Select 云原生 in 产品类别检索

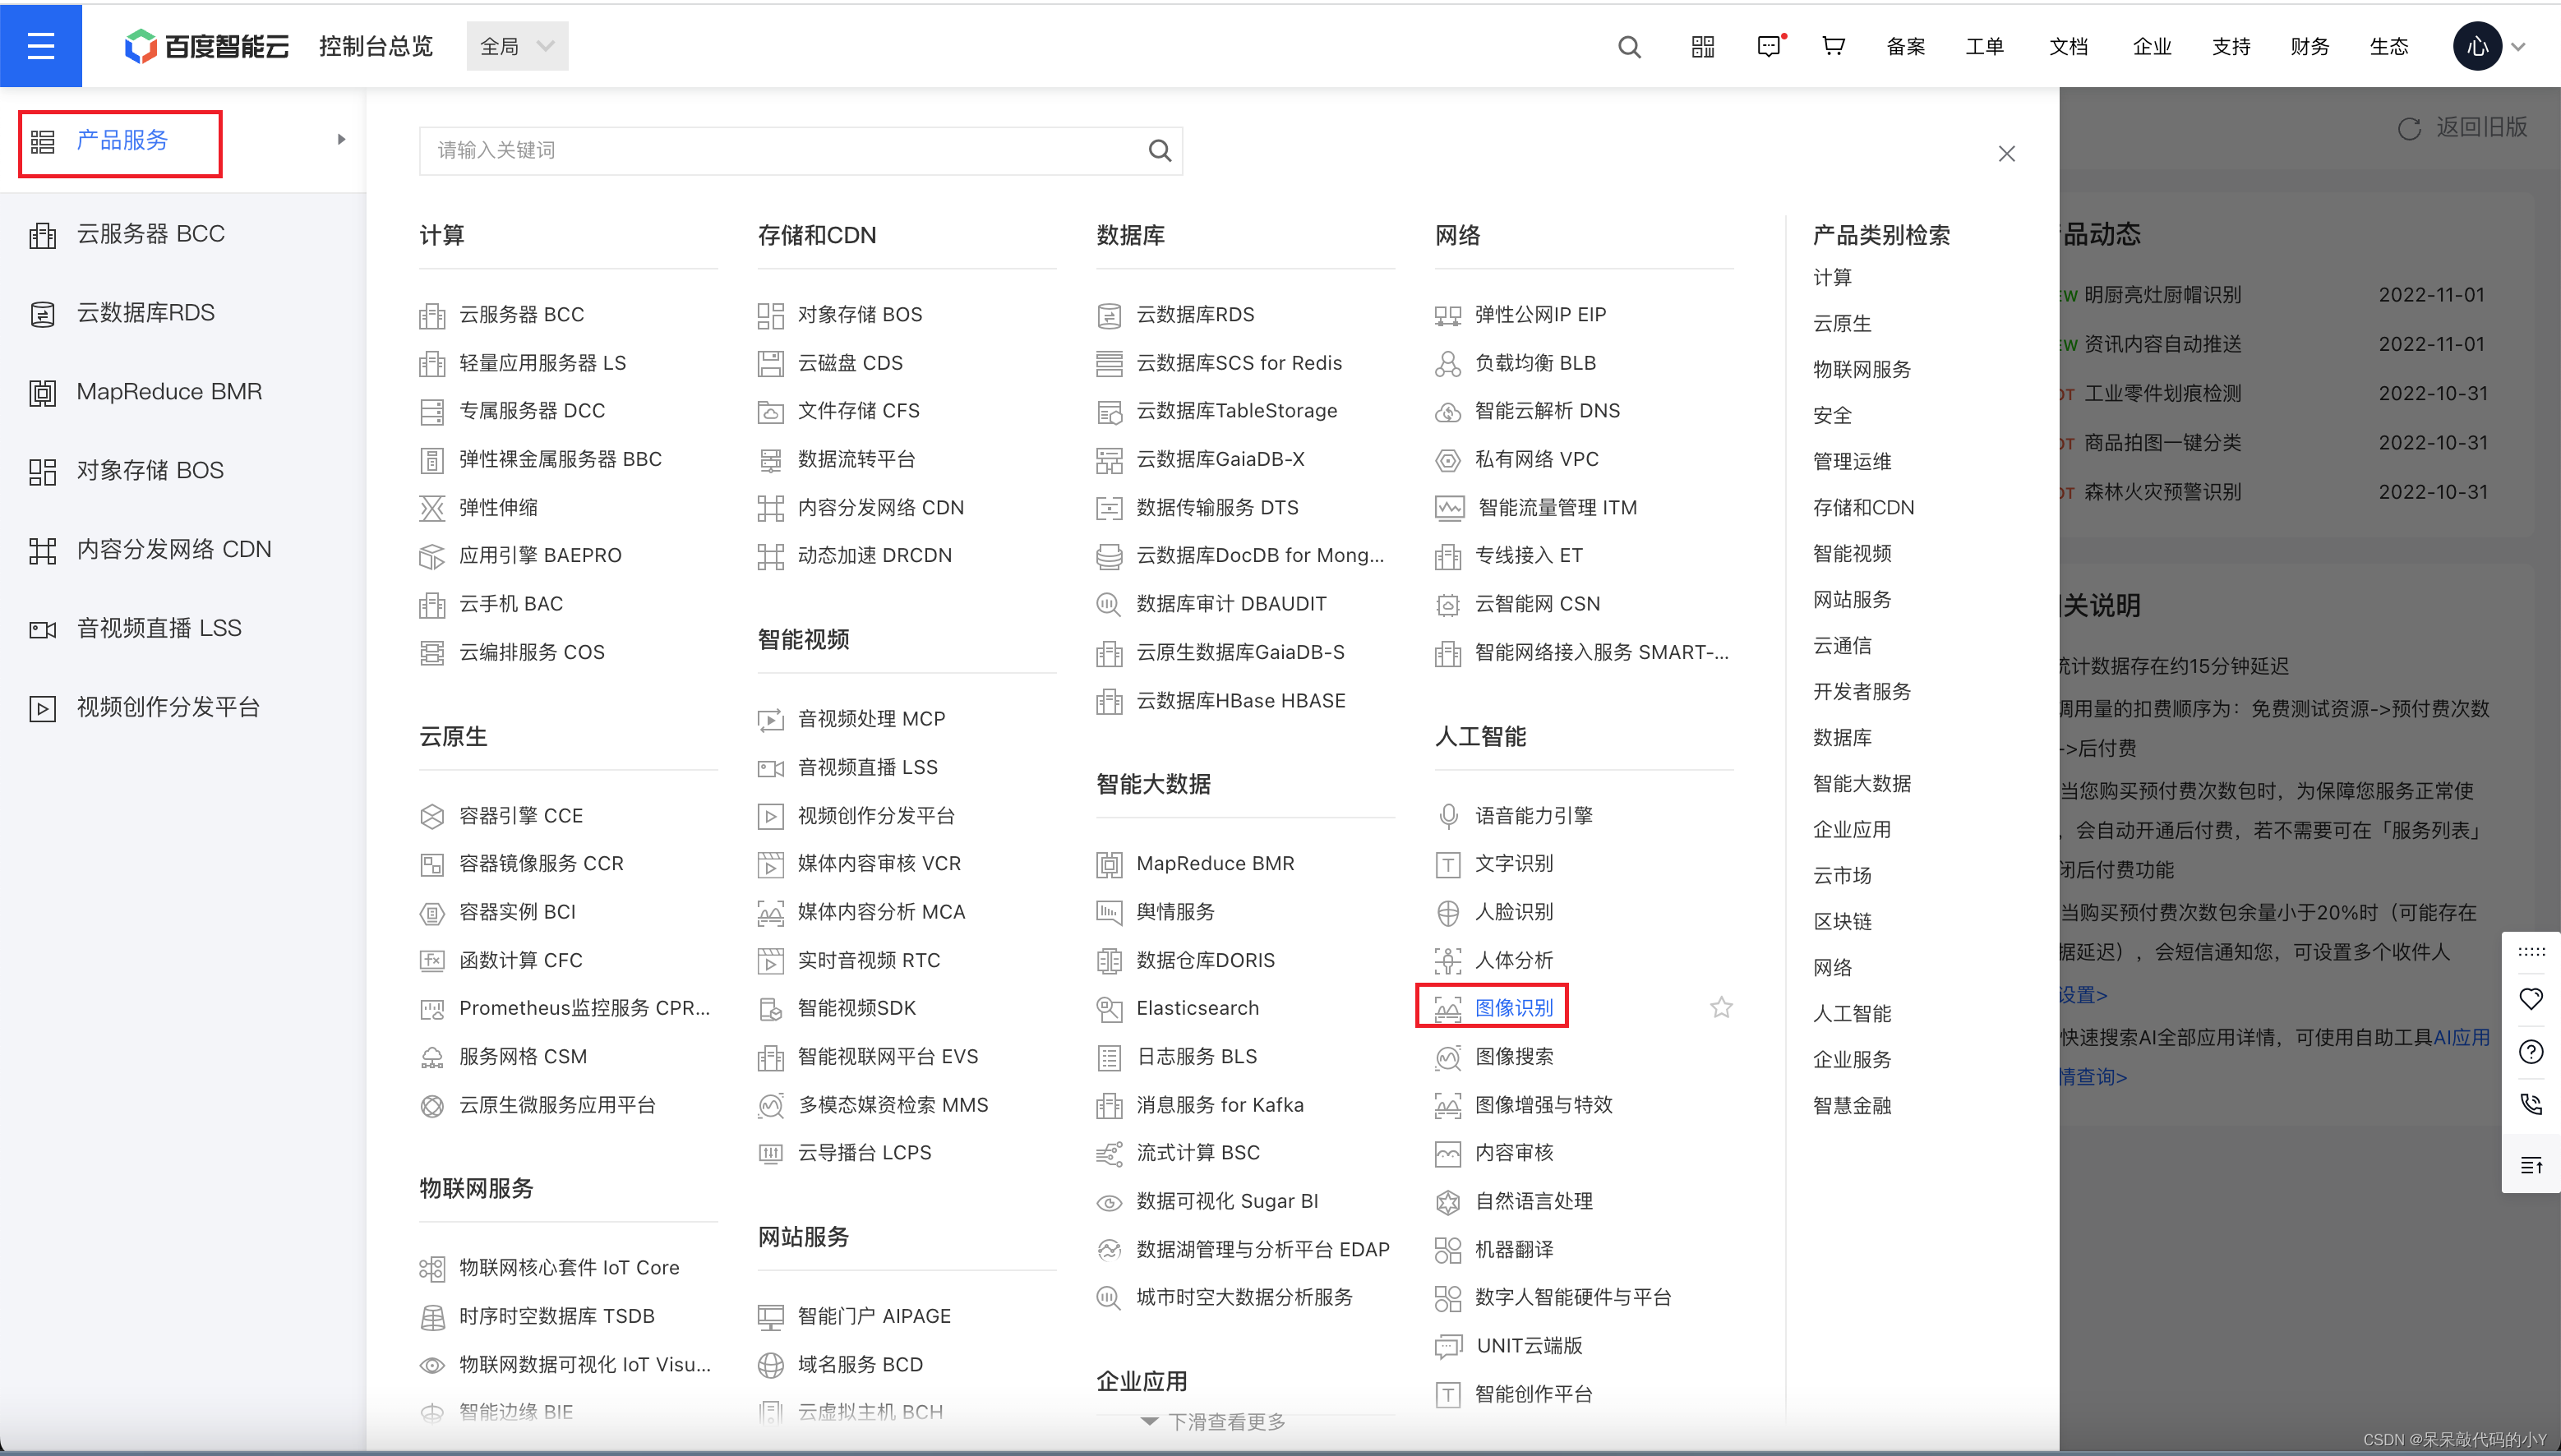coord(1842,323)
